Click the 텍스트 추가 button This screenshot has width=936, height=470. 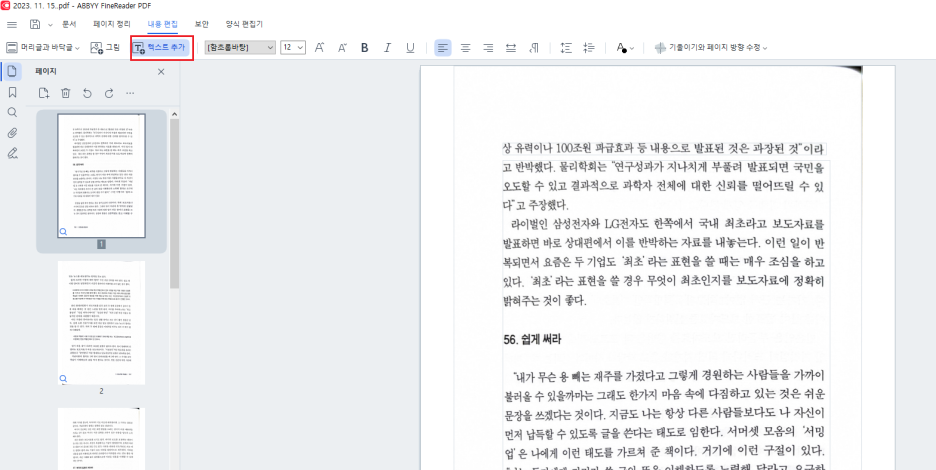pyautogui.click(x=160, y=48)
